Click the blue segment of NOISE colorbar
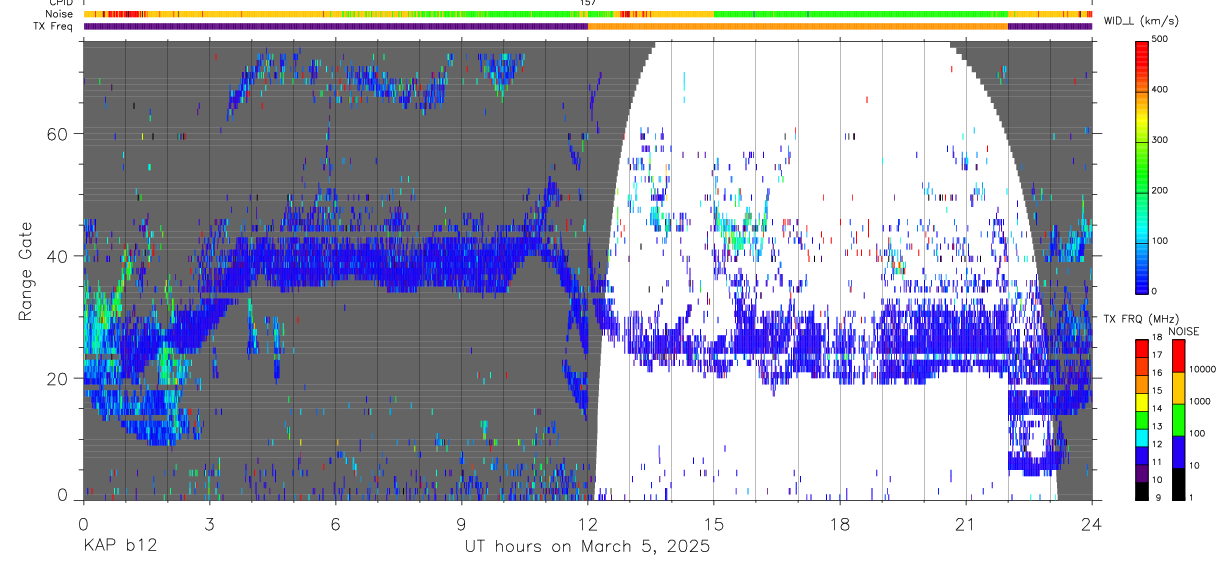This screenshot has height=567, width=1228. [x=1177, y=450]
